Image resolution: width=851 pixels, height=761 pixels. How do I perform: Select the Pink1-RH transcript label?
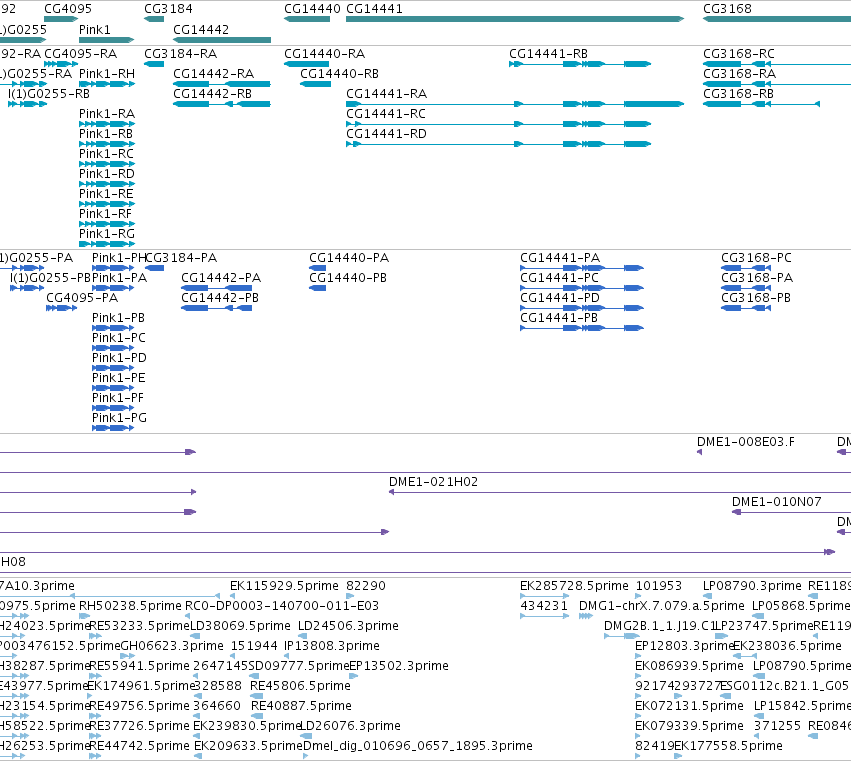pos(107,74)
